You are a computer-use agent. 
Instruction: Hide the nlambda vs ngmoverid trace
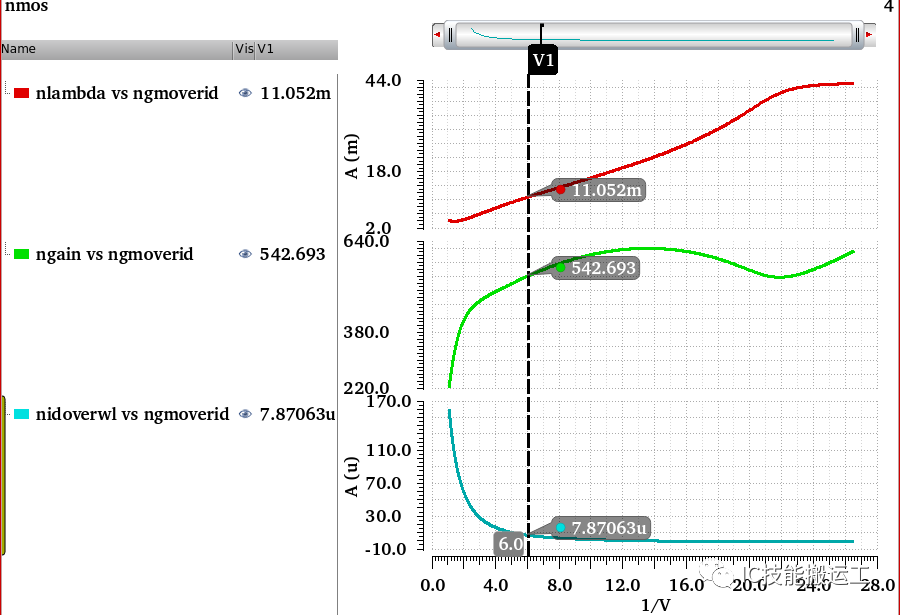coord(245,93)
